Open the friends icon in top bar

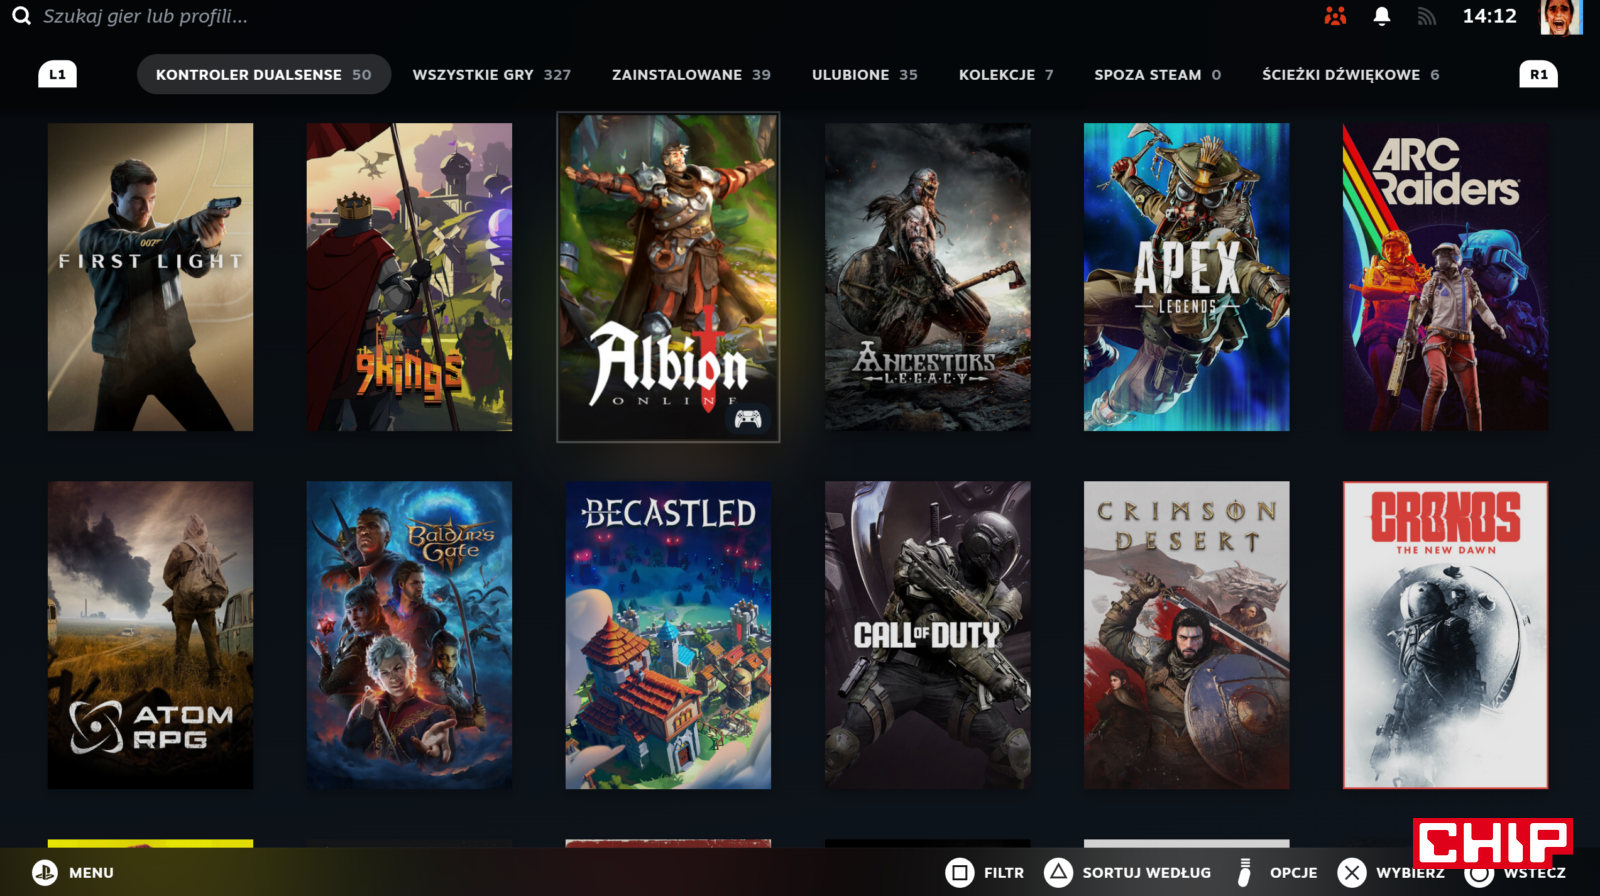1335,16
